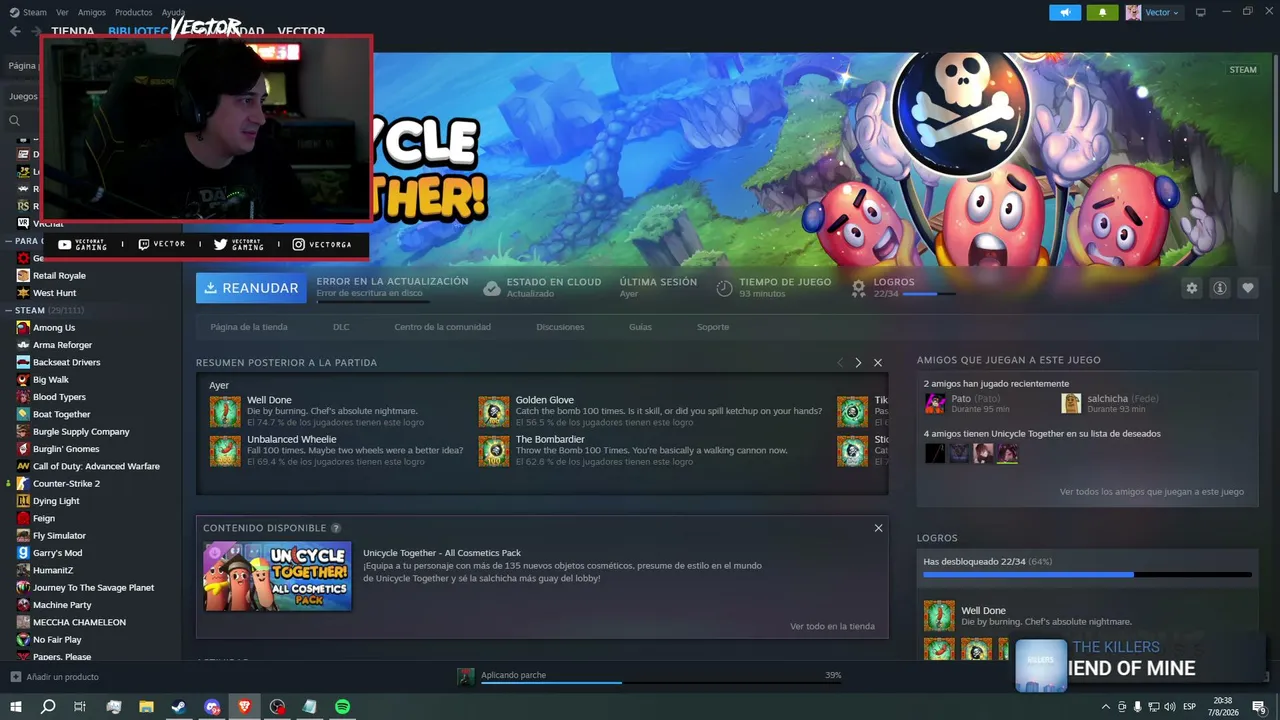Open the Guías tab
The height and width of the screenshot is (720, 1280).
coord(640,327)
